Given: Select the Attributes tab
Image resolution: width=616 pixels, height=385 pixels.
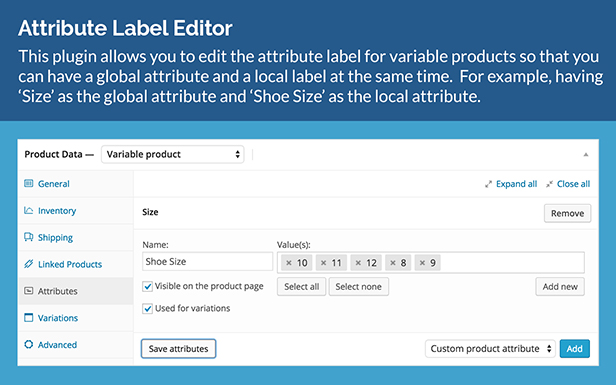Looking at the screenshot, I should (x=76, y=291).
